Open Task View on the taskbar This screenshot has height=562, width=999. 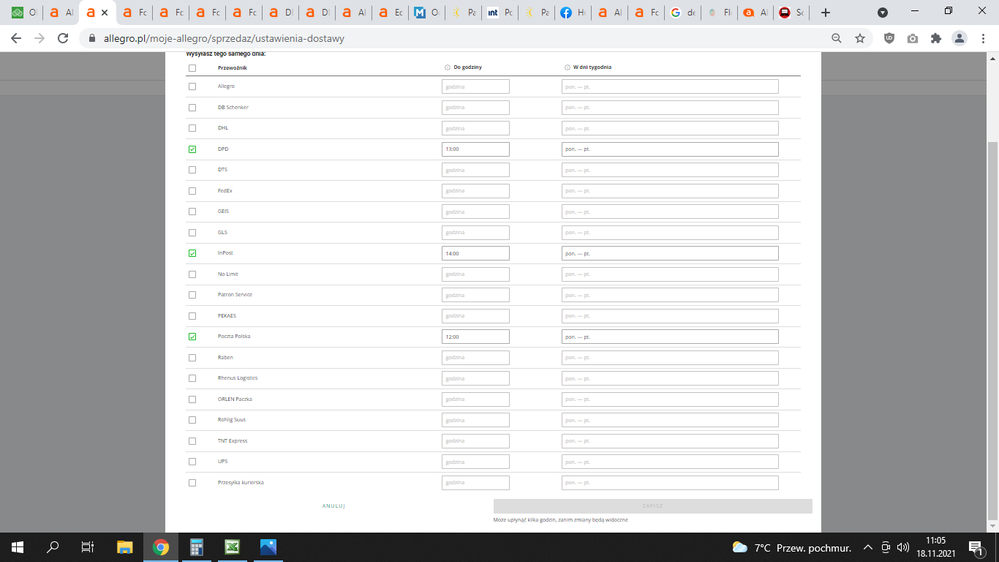click(x=87, y=547)
